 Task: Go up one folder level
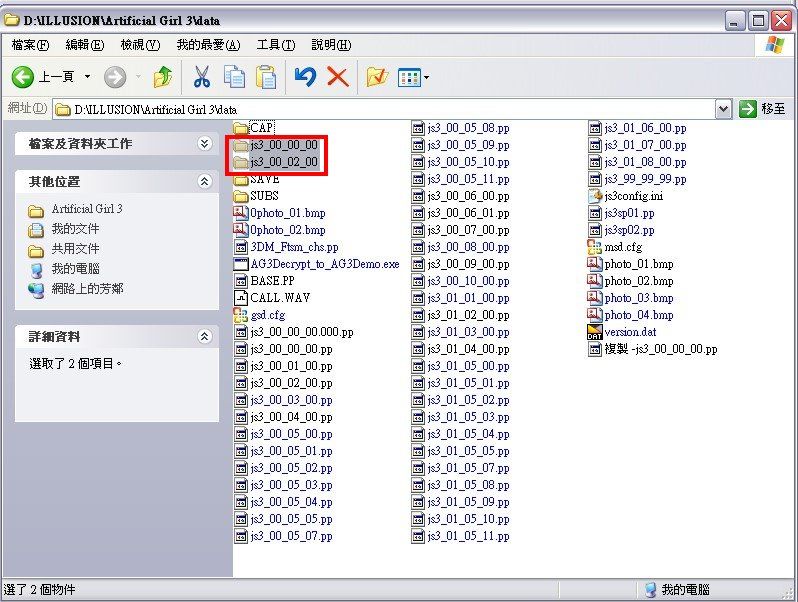(x=163, y=77)
